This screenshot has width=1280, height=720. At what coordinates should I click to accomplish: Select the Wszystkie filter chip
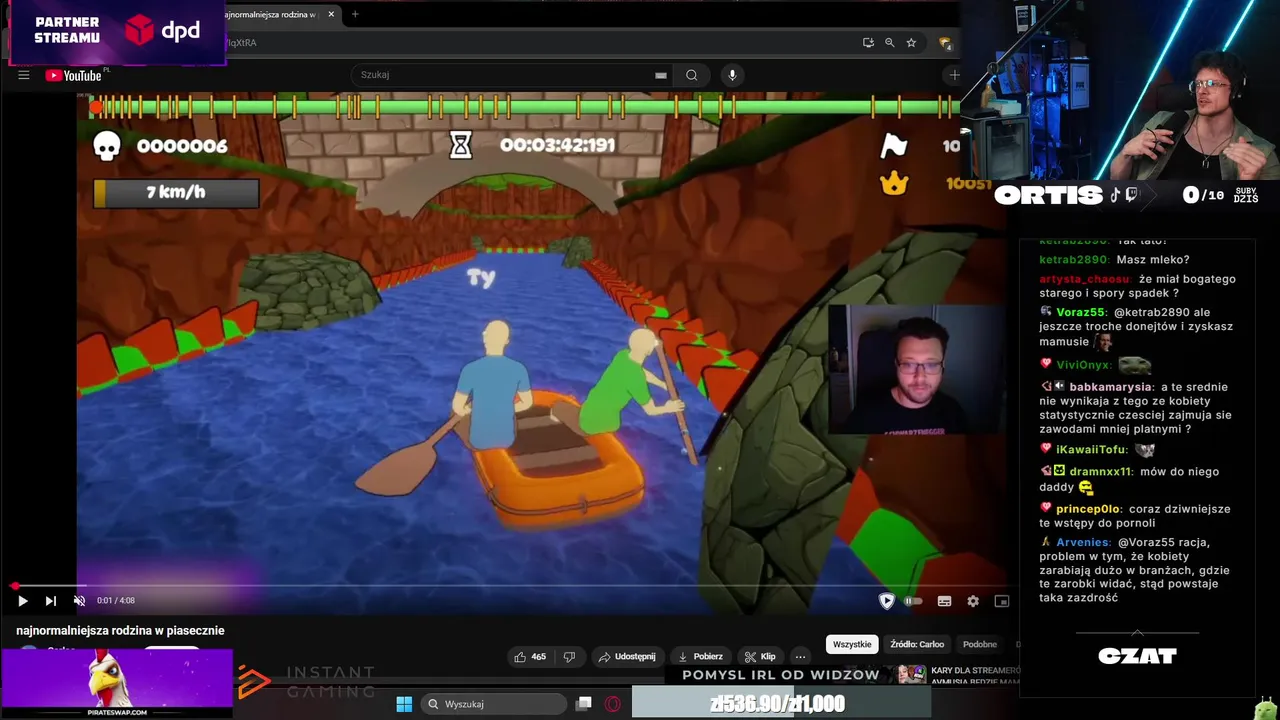852,645
